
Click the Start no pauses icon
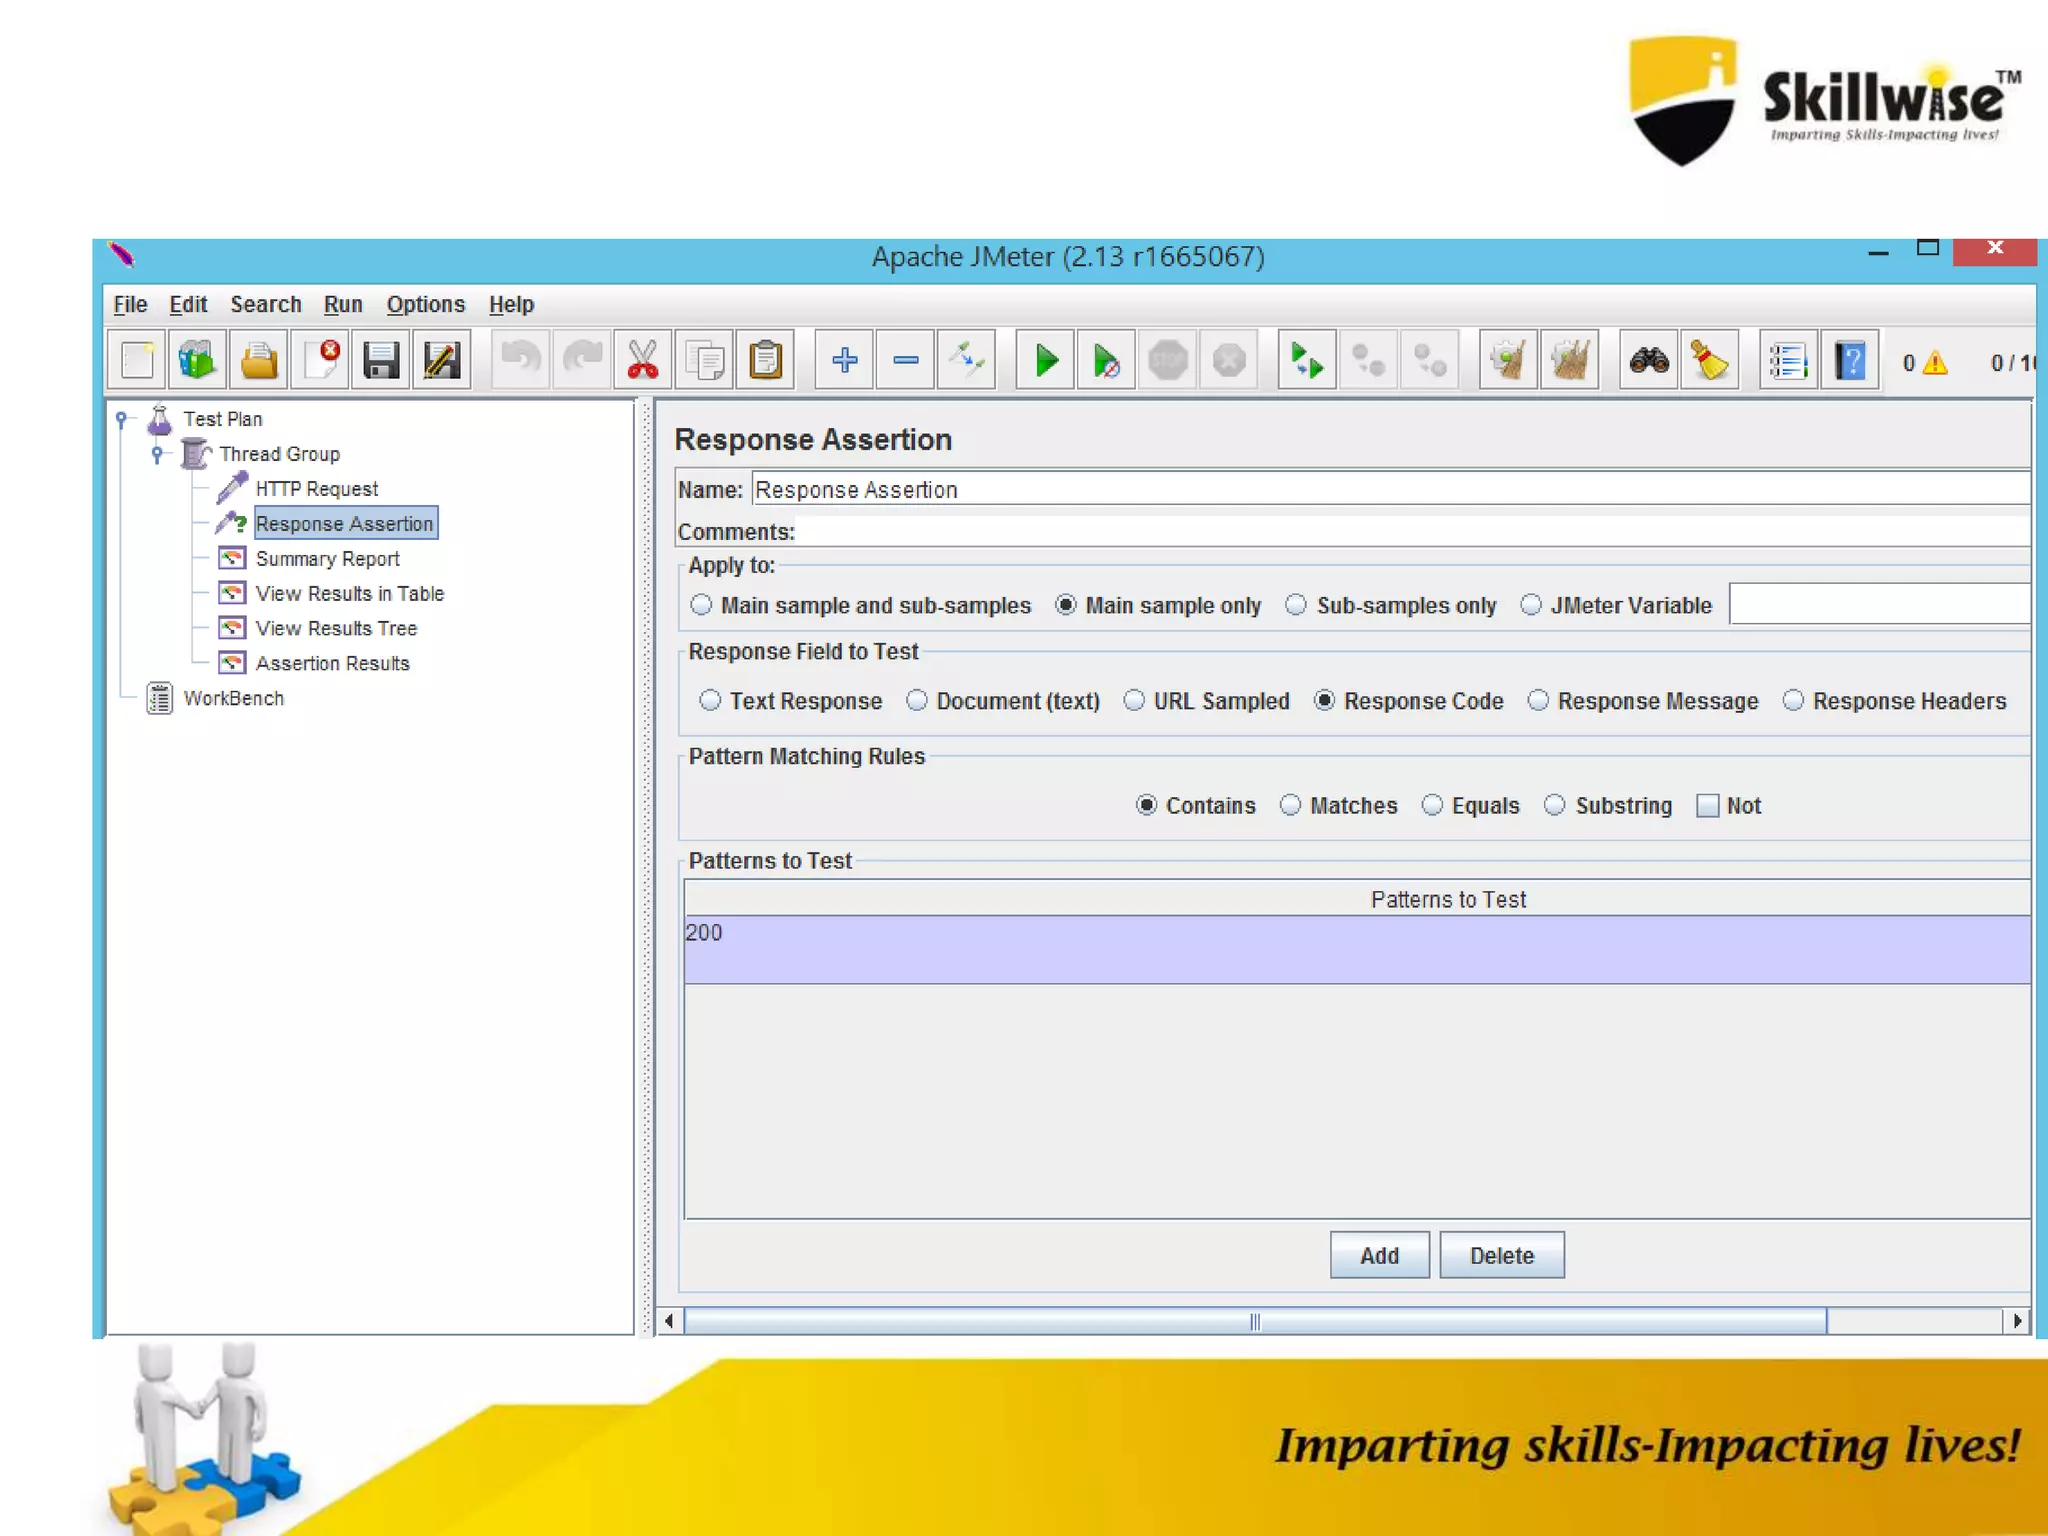pos(1106,360)
